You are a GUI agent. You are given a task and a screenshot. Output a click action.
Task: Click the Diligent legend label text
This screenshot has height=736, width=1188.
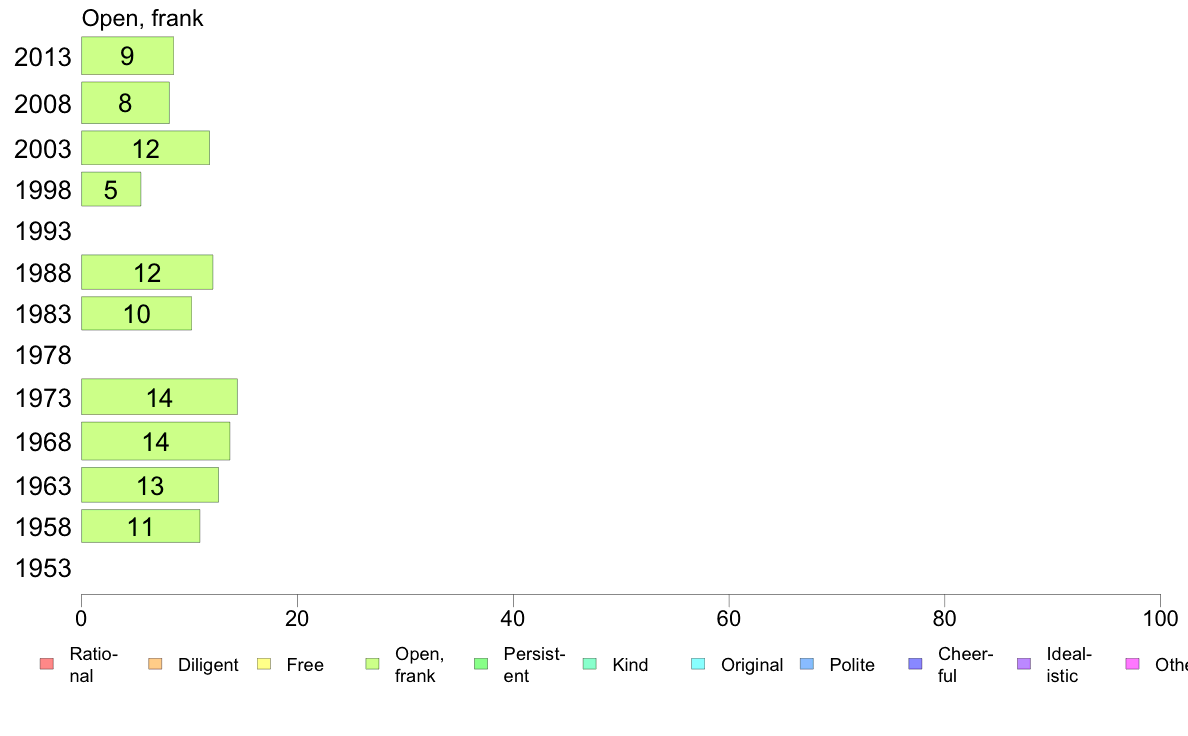click(x=208, y=665)
